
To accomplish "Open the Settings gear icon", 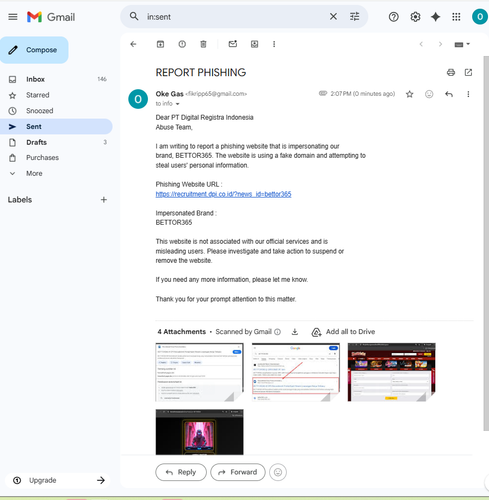I will [x=415, y=17].
